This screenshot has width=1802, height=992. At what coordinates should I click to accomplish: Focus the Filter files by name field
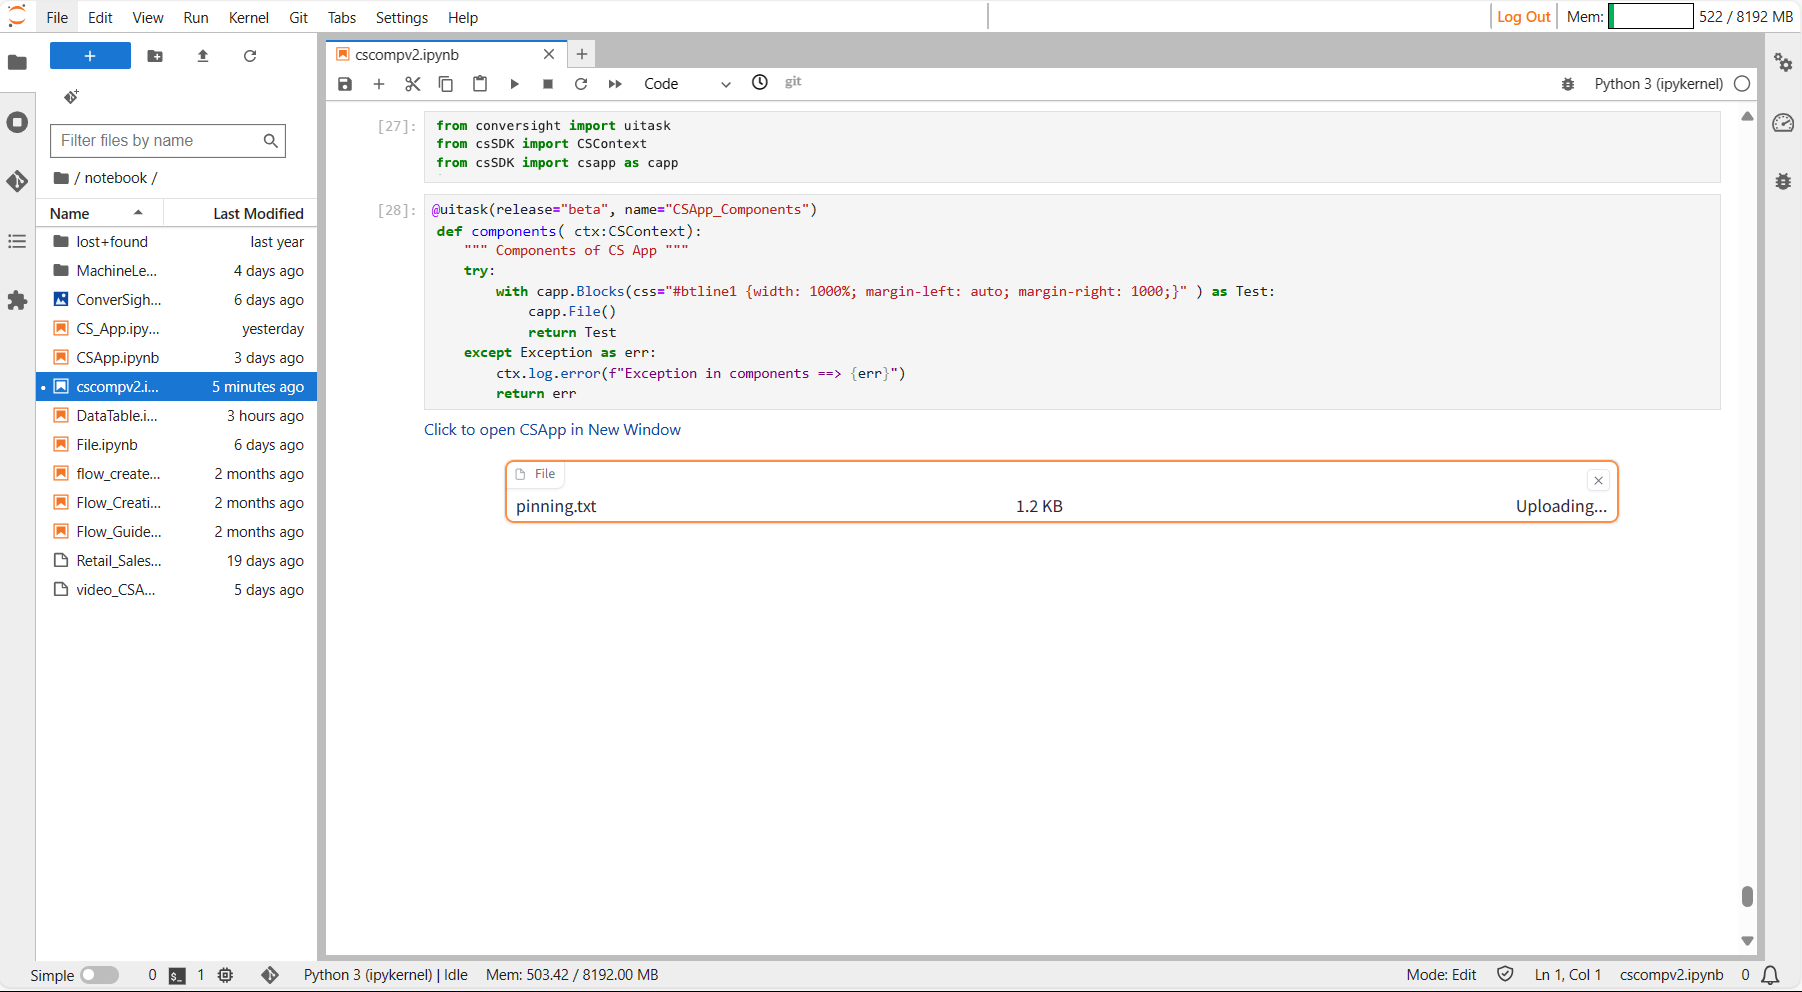[x=168, y=141]
